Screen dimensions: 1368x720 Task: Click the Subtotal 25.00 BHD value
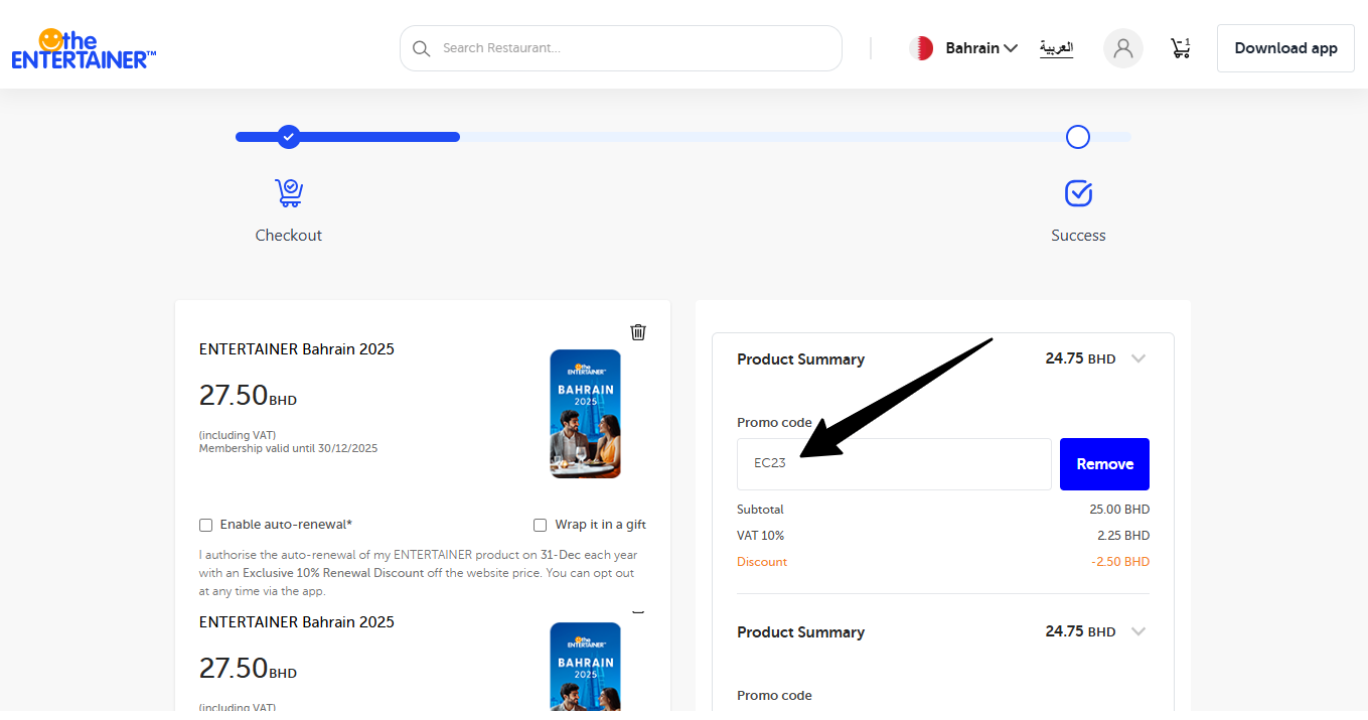tap(1120, 510)
